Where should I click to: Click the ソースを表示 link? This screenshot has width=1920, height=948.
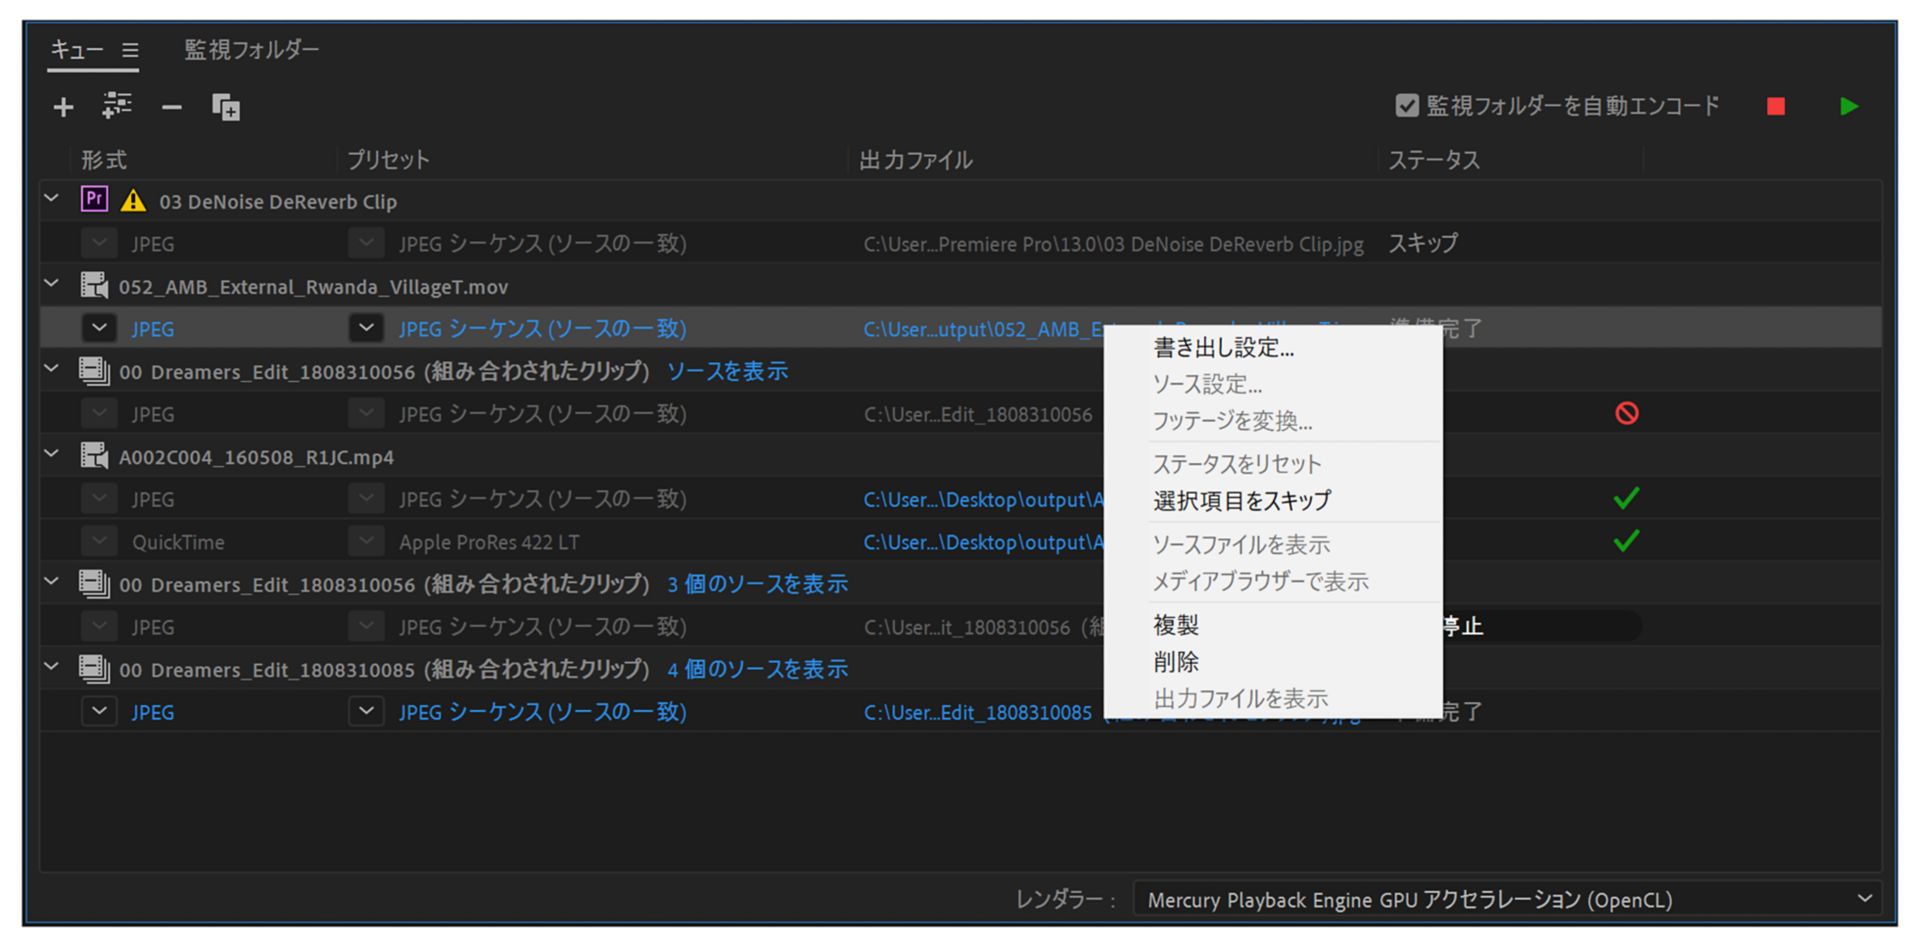coord(727,371)
